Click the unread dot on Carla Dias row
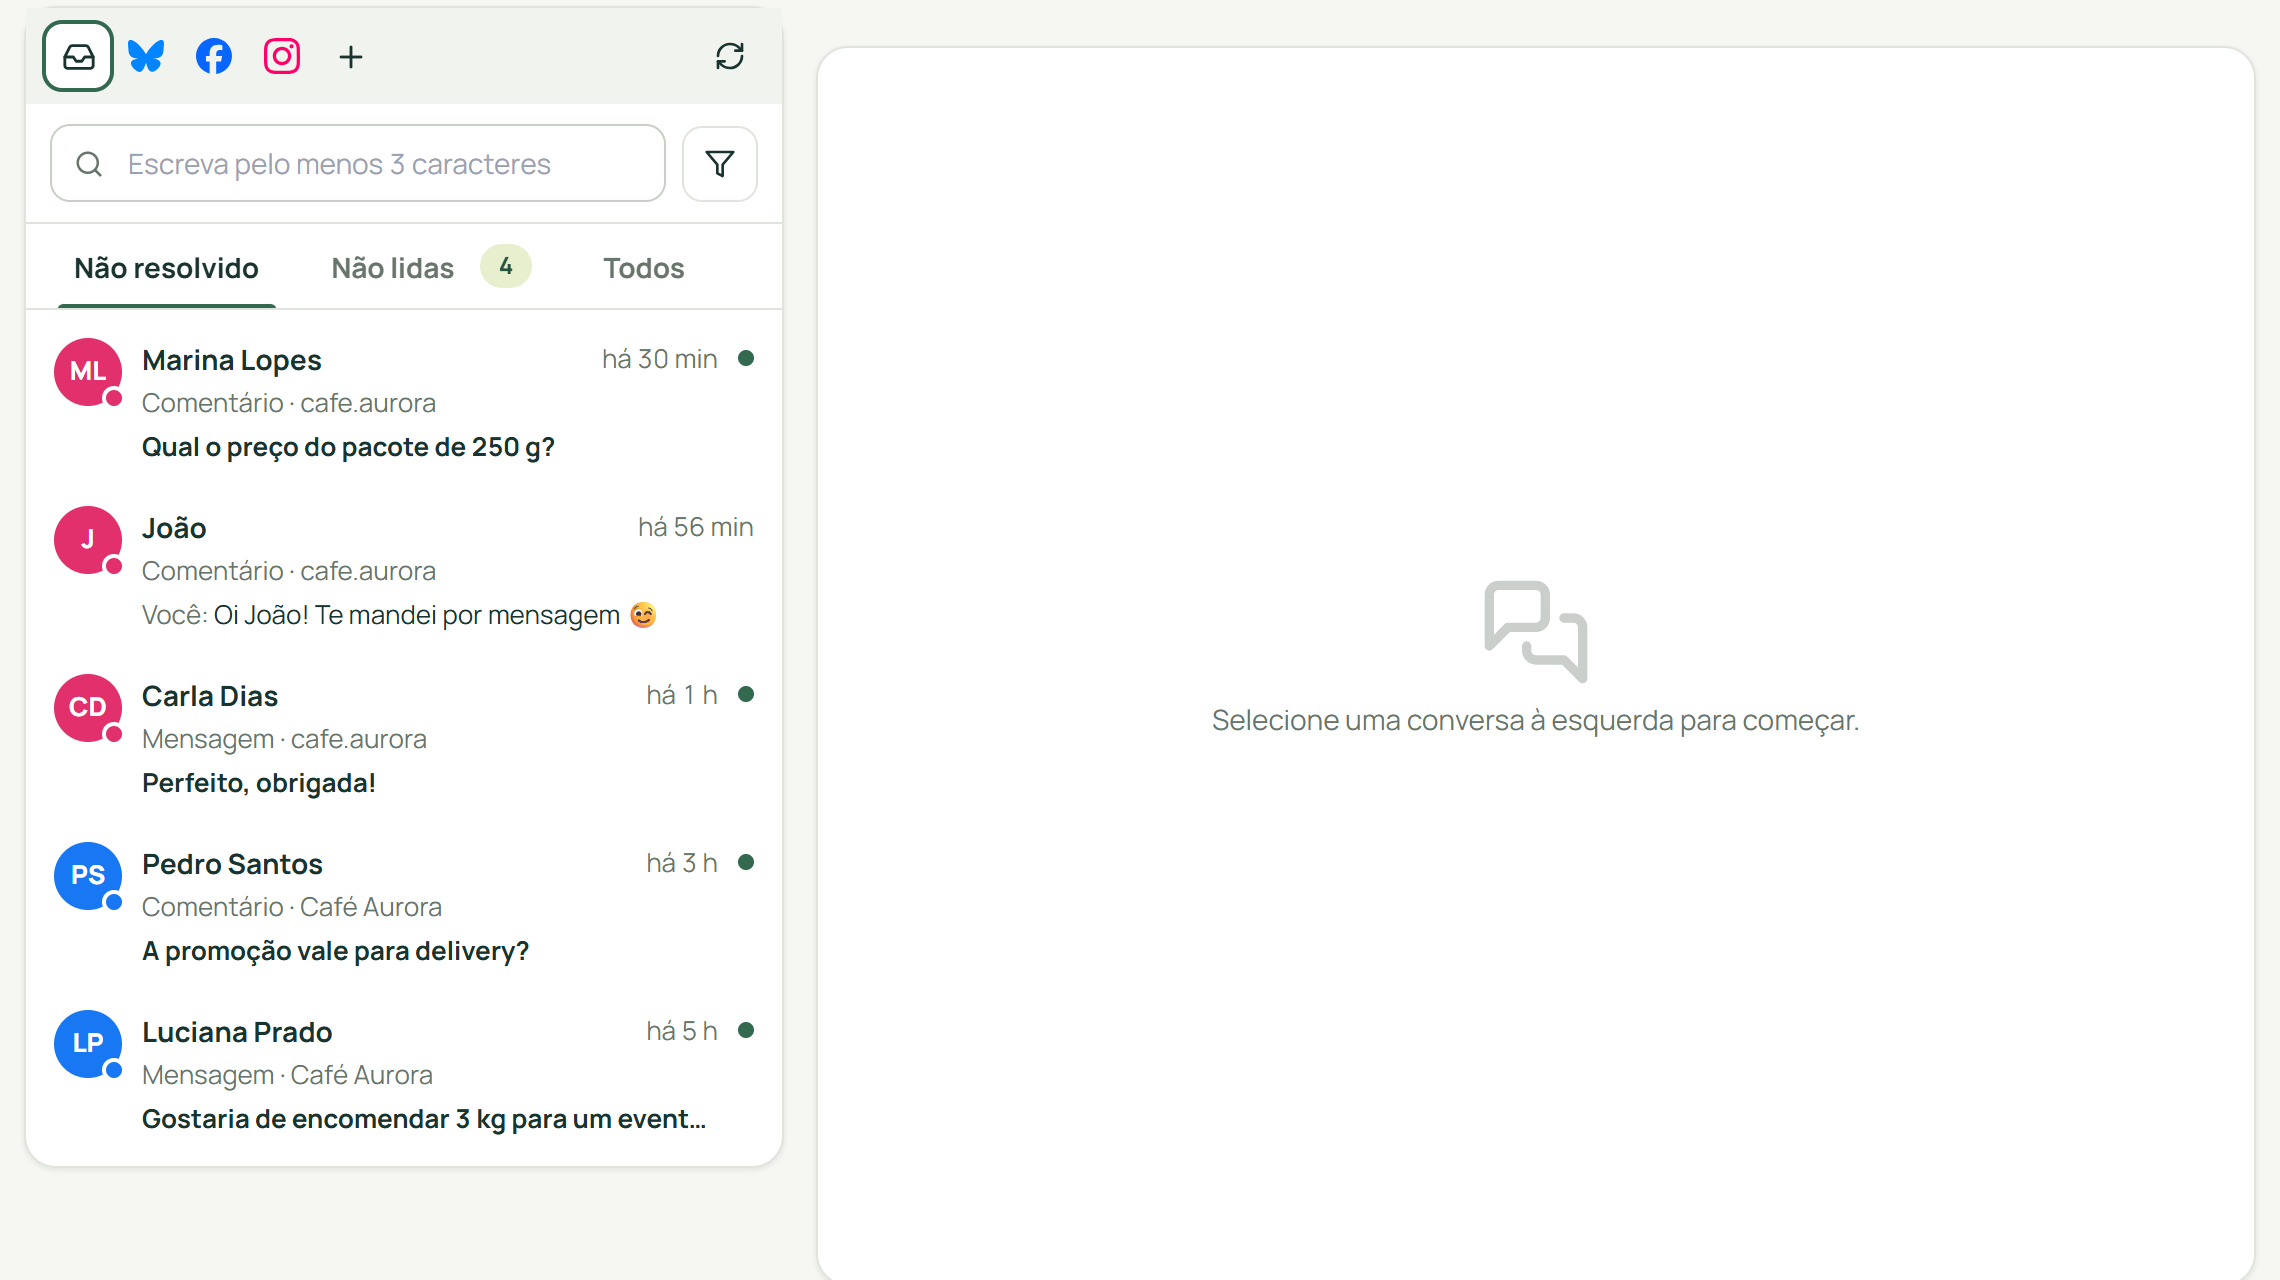 pyautogui.click(x=746, y=694)
